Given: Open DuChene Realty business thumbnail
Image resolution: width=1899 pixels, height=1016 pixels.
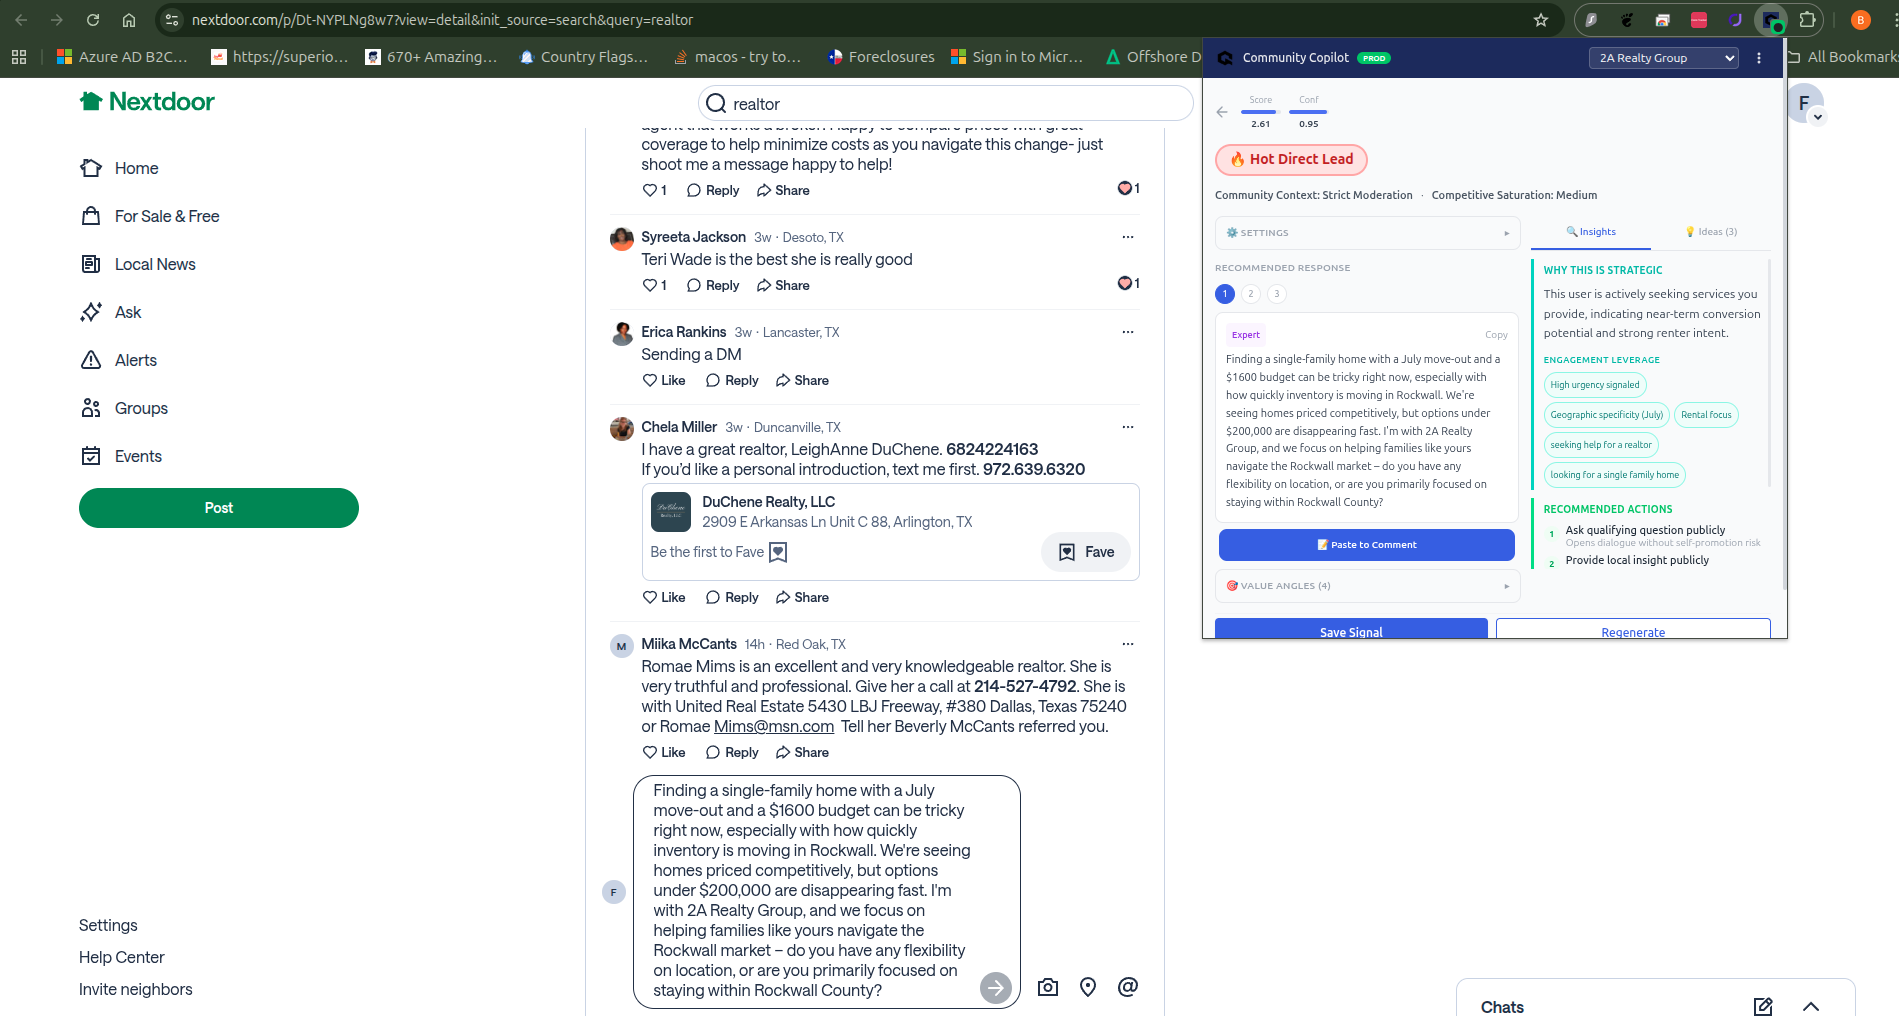Looking at the screenshot, I should pyautogui.click(x=671, y=512).
